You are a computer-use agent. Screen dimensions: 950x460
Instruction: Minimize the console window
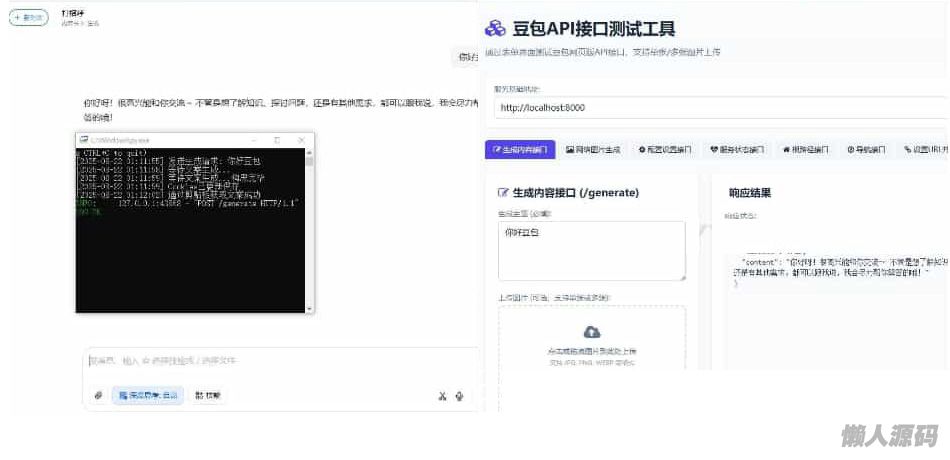point(254,140)
